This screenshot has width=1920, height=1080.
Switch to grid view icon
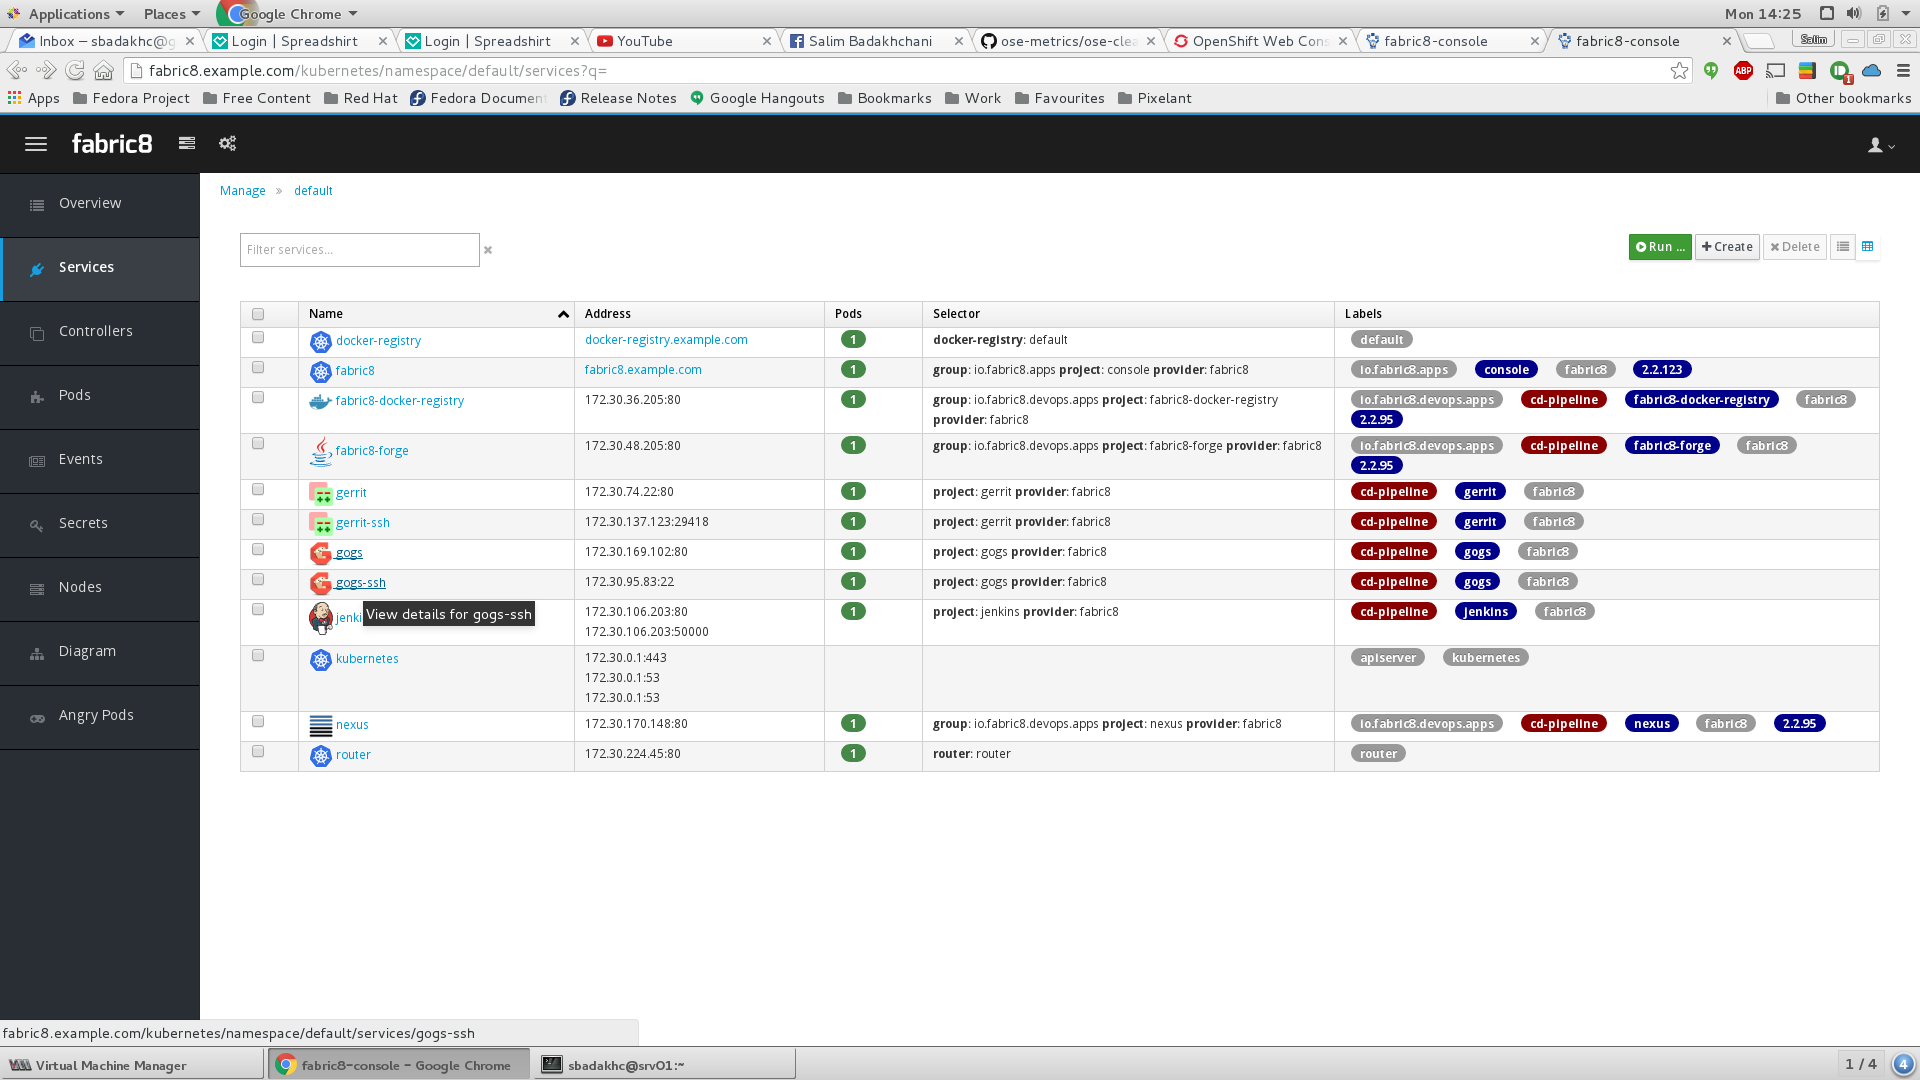point(1867,247)
